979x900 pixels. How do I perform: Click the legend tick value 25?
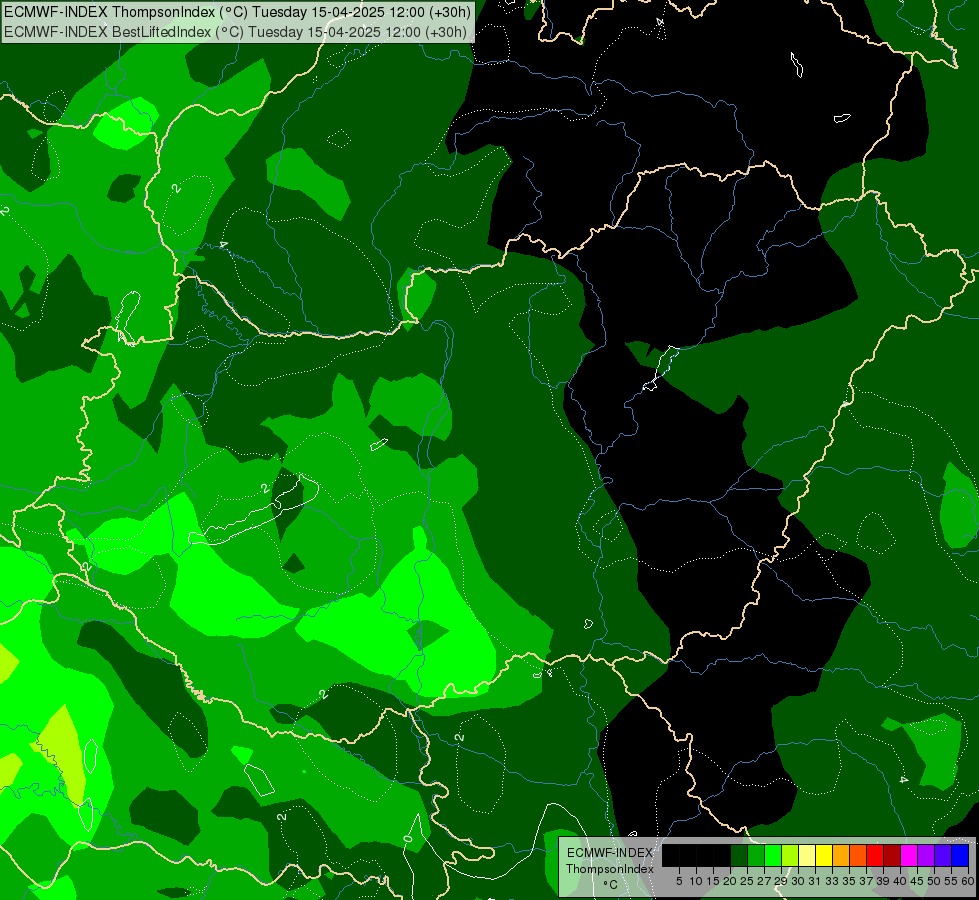[747, 881]
